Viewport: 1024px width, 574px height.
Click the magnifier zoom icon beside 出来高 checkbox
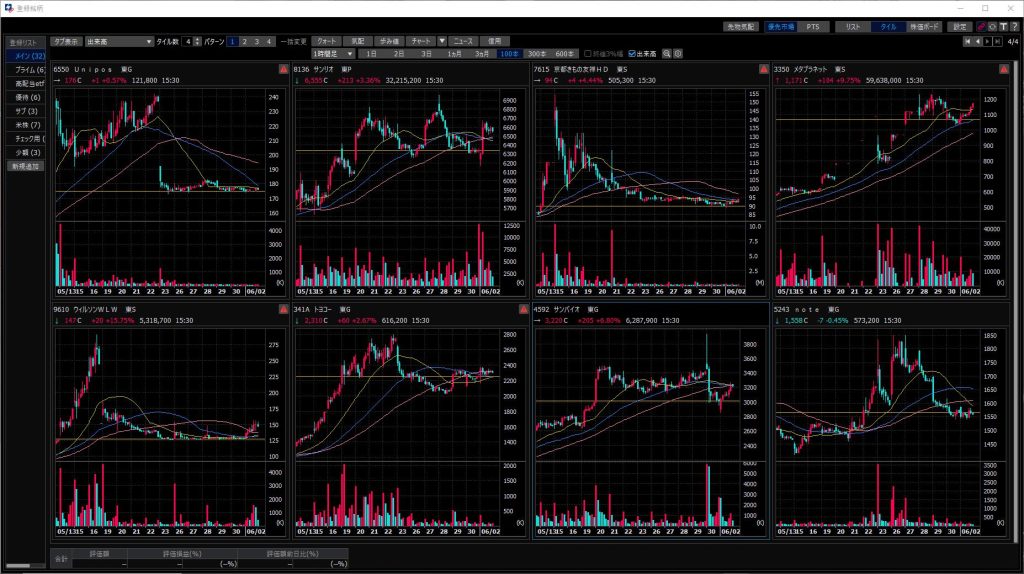pyautogui.click(x=667, y=53)
